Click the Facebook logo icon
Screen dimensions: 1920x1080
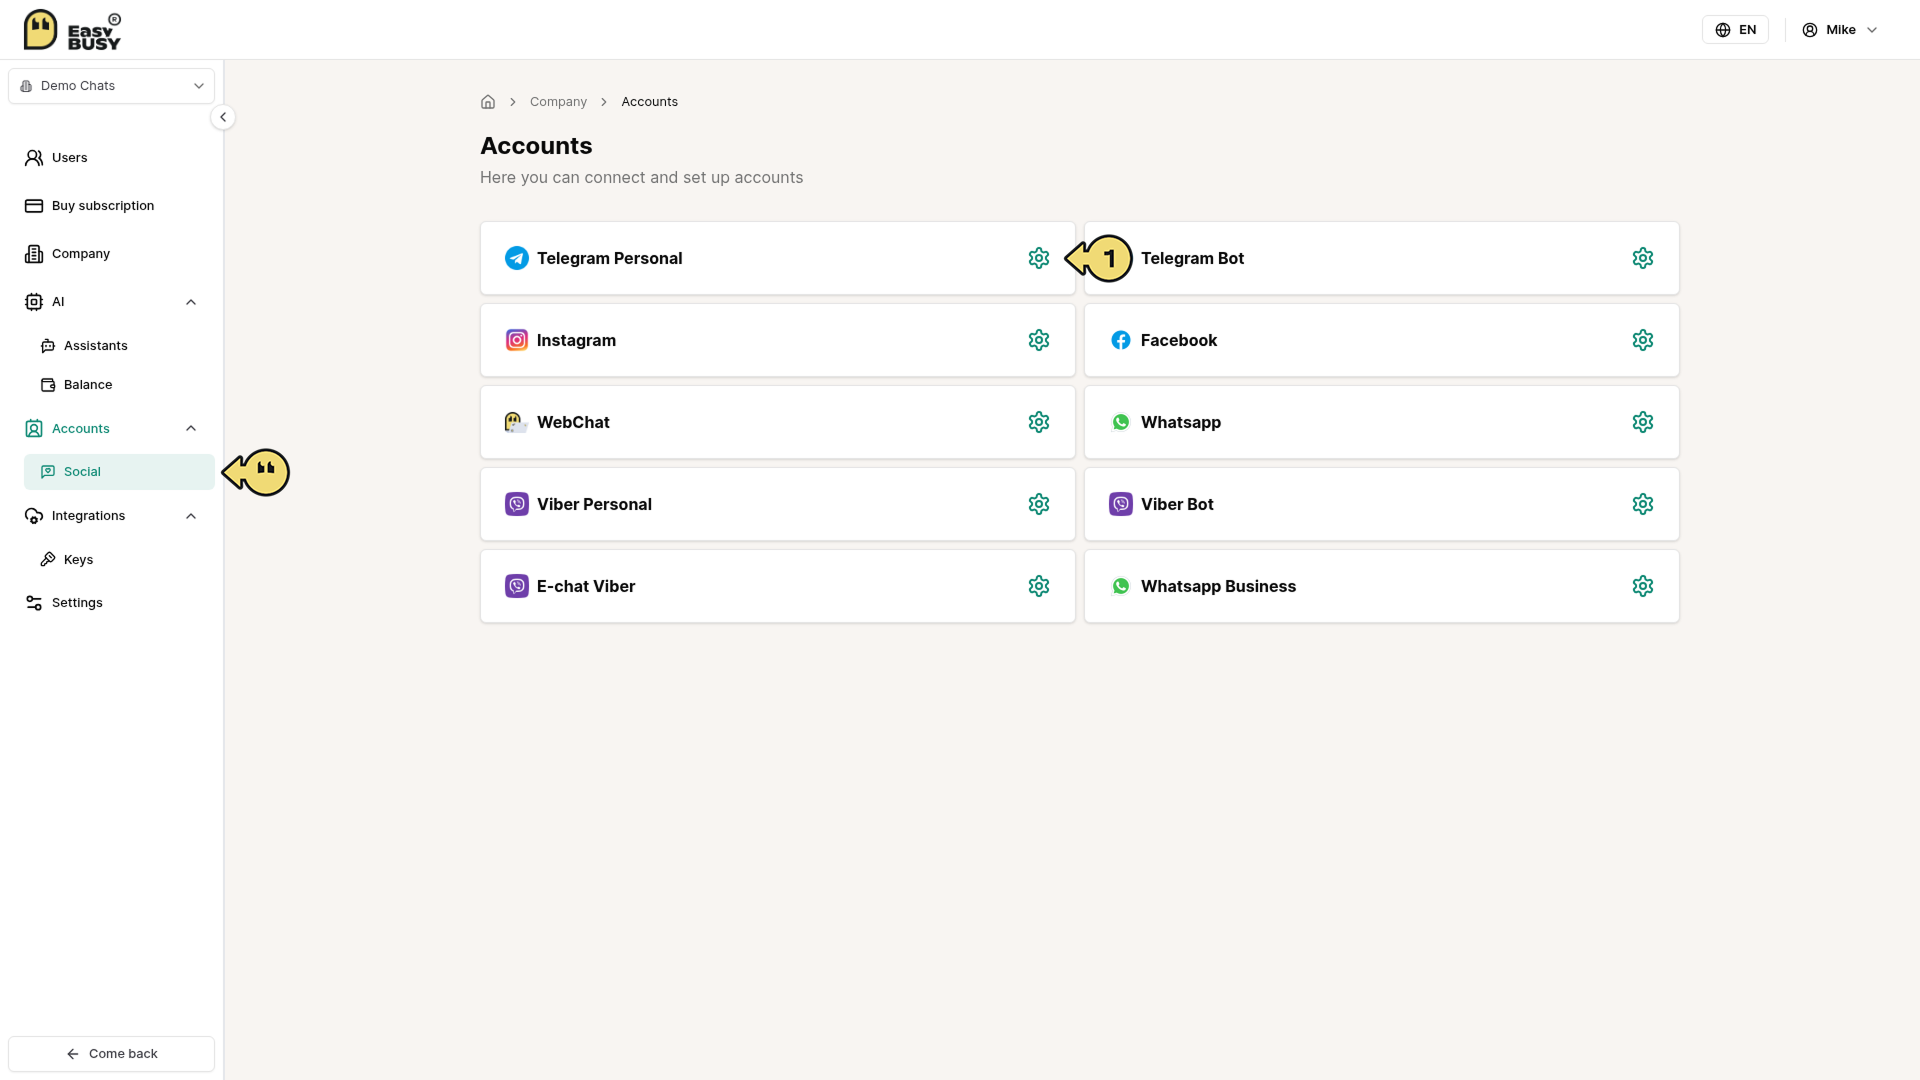click(1121, 340)
